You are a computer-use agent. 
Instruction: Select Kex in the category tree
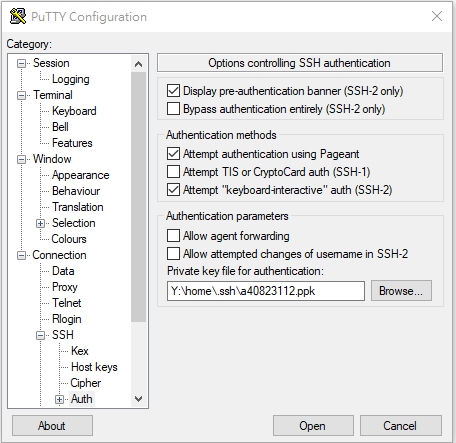(x=80, y=351)
